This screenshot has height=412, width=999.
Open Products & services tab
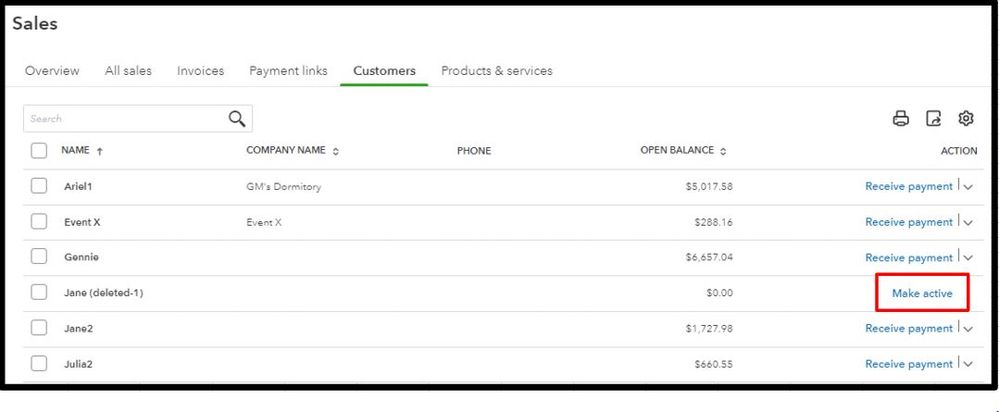[x=497, y=71]
